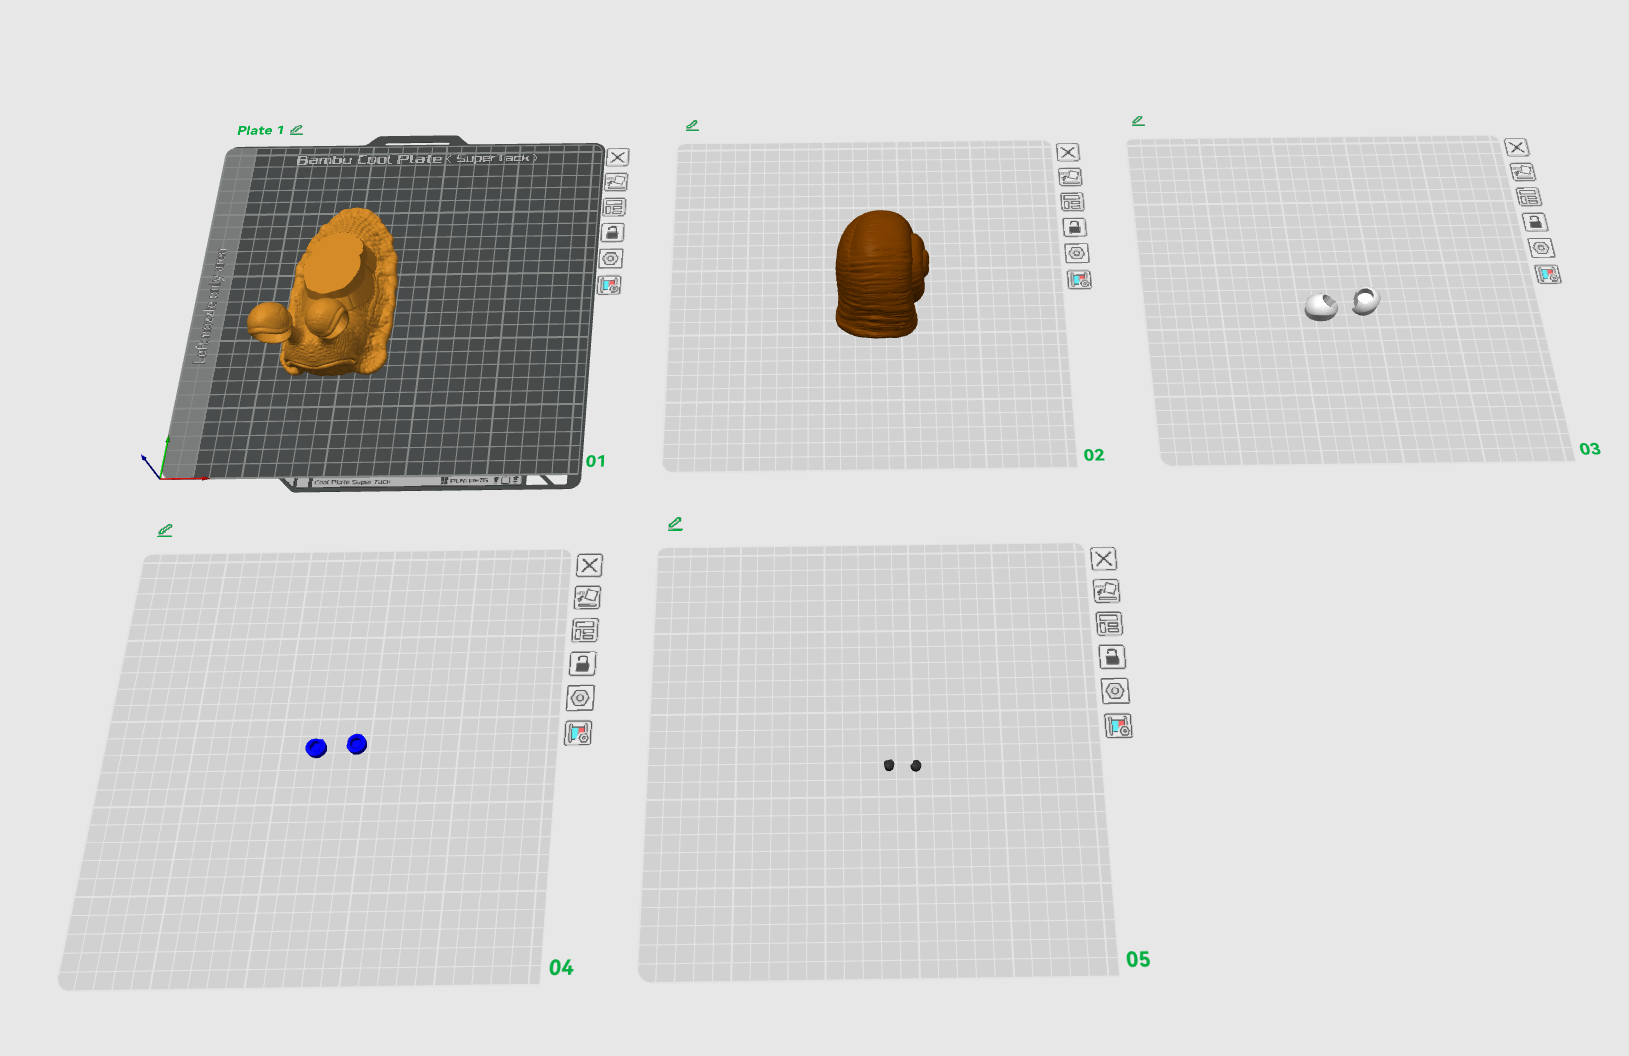
Task: Click the green plate number '03'
Action: (x=1590, y=449)
